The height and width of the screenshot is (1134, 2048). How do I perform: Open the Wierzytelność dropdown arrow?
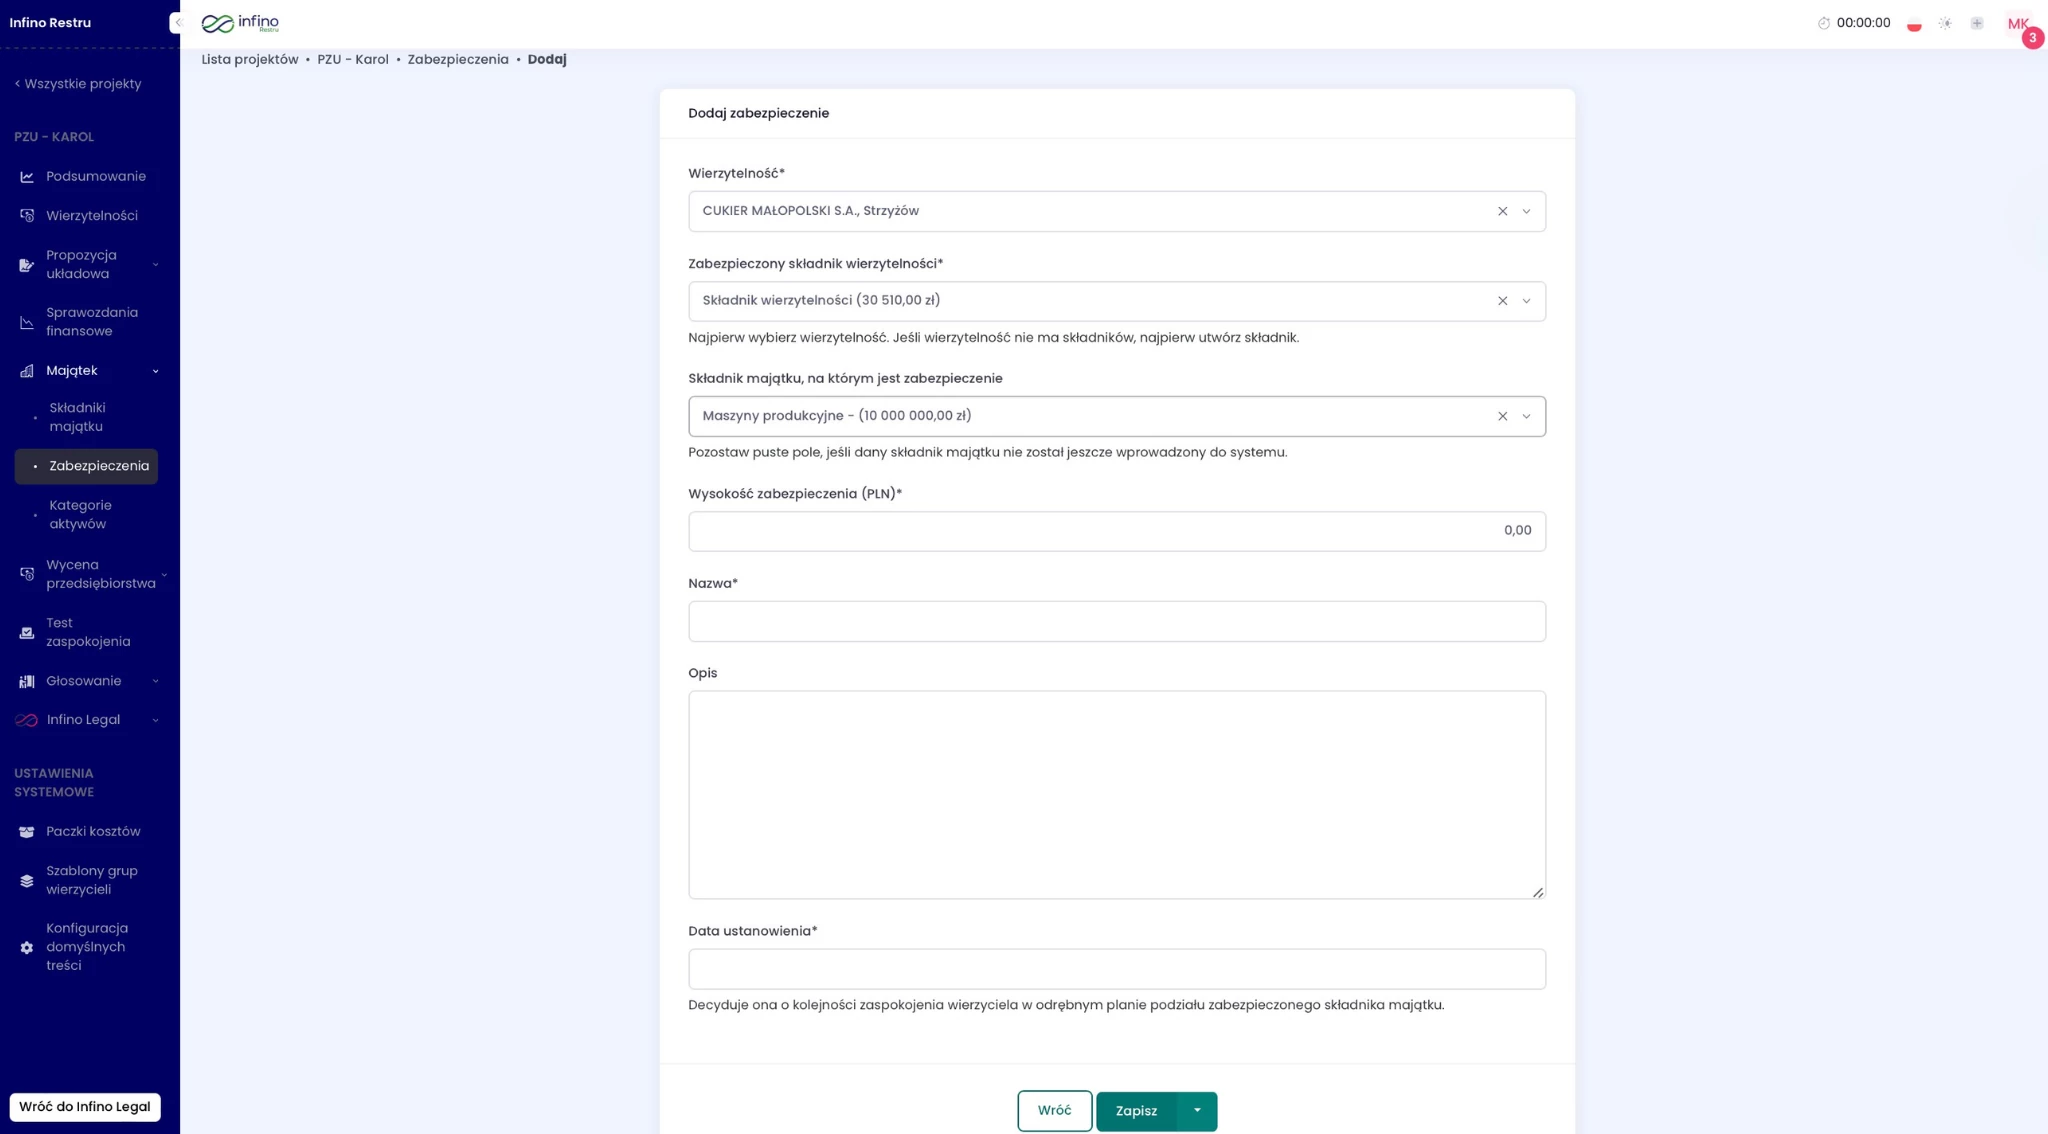(x=1526, y=211)
